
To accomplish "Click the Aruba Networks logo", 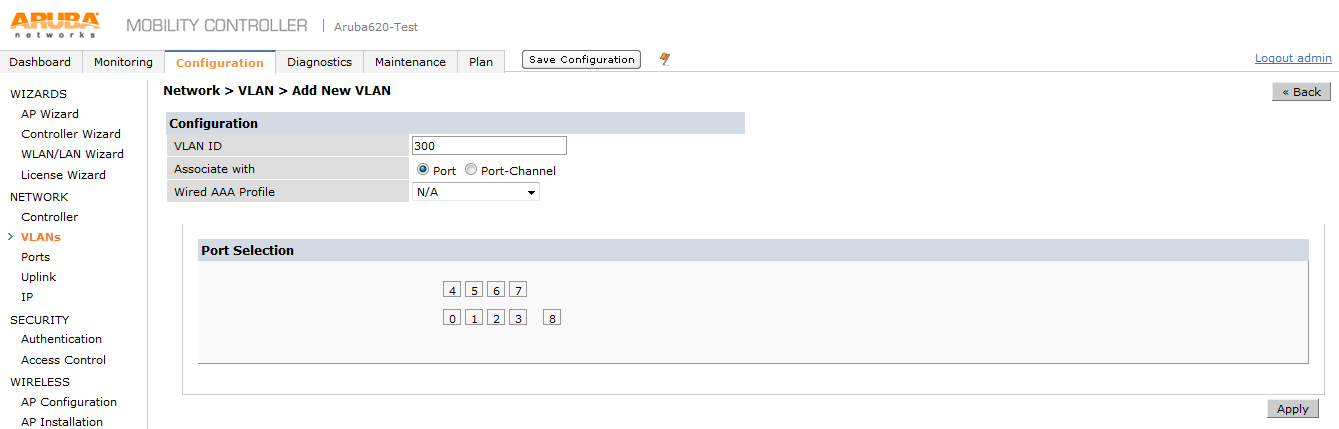I will [x=55, y=24].
